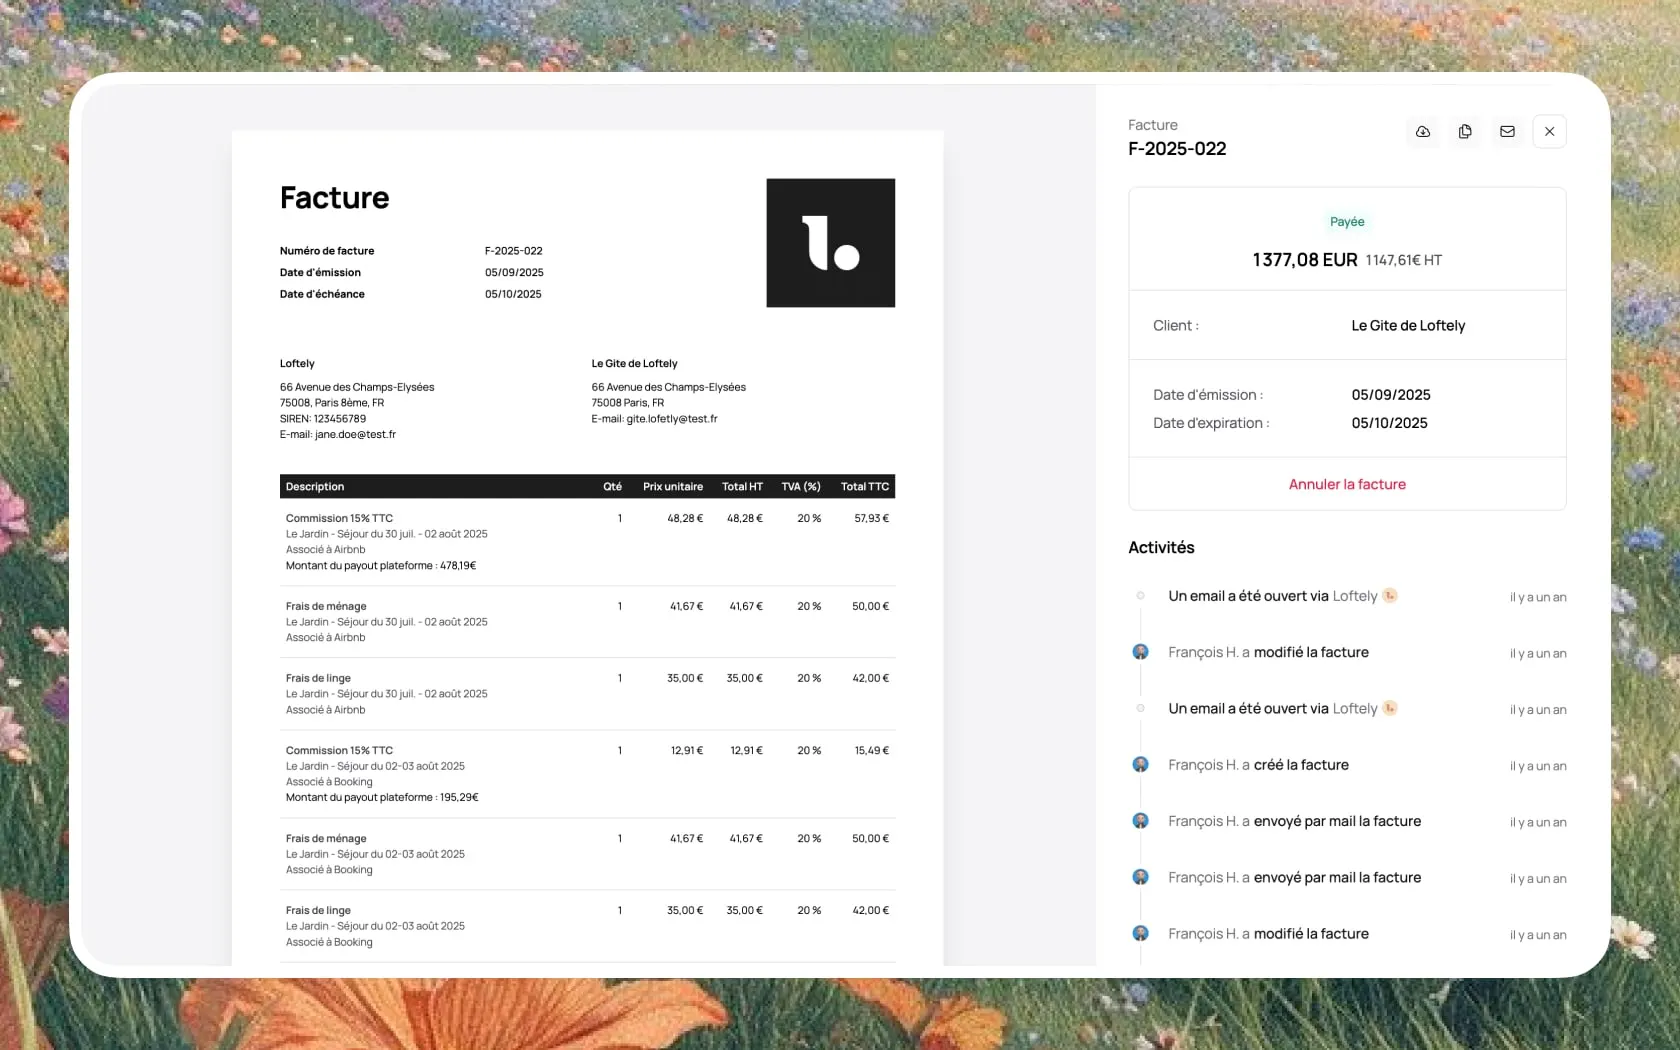Image resolution: width=1680 pixels, height=1050 pixels.
Task: Click the Date d'échéance label in document
Action: pos(322,294)
